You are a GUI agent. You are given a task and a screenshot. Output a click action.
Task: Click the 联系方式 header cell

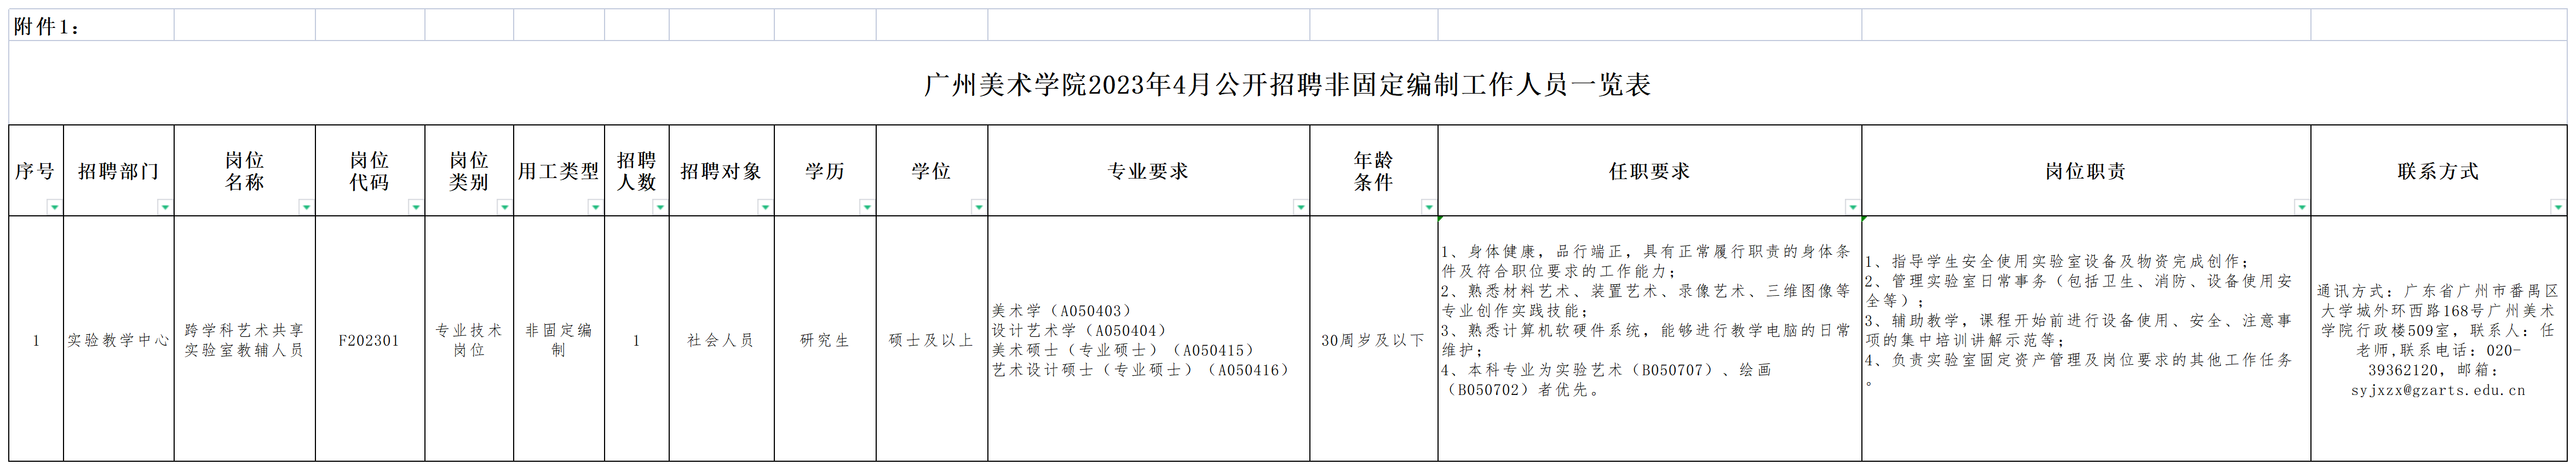pyautogui.click(x=2438, y=171)
